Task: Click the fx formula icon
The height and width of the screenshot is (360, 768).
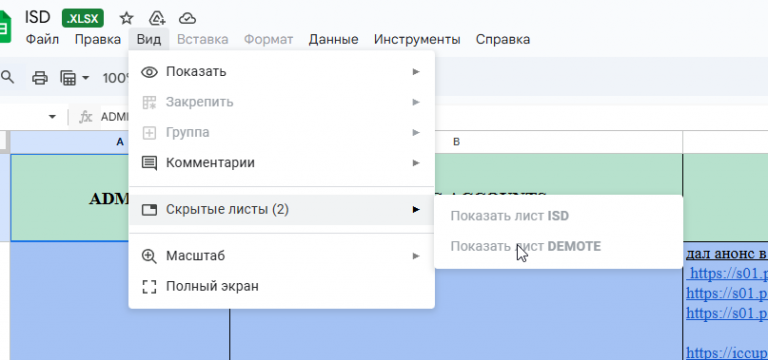Action: (86, 117)
